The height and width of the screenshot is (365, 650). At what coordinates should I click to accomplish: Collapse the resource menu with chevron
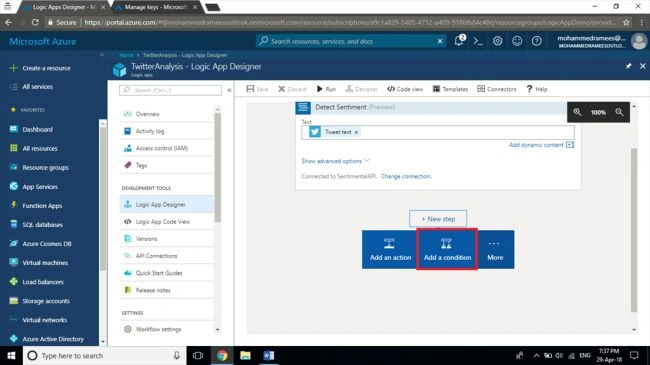(x=229, y=90)
